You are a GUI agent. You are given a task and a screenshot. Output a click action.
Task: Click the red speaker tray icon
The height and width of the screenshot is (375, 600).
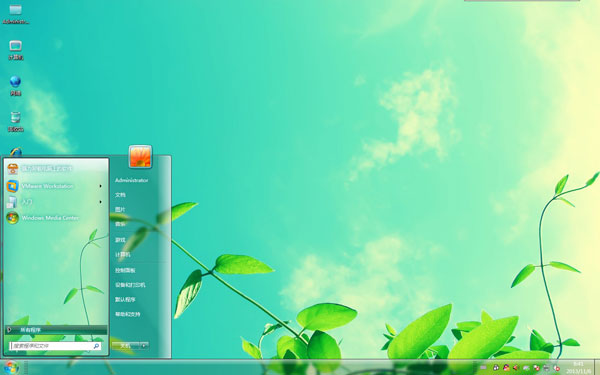pos(515,368)
